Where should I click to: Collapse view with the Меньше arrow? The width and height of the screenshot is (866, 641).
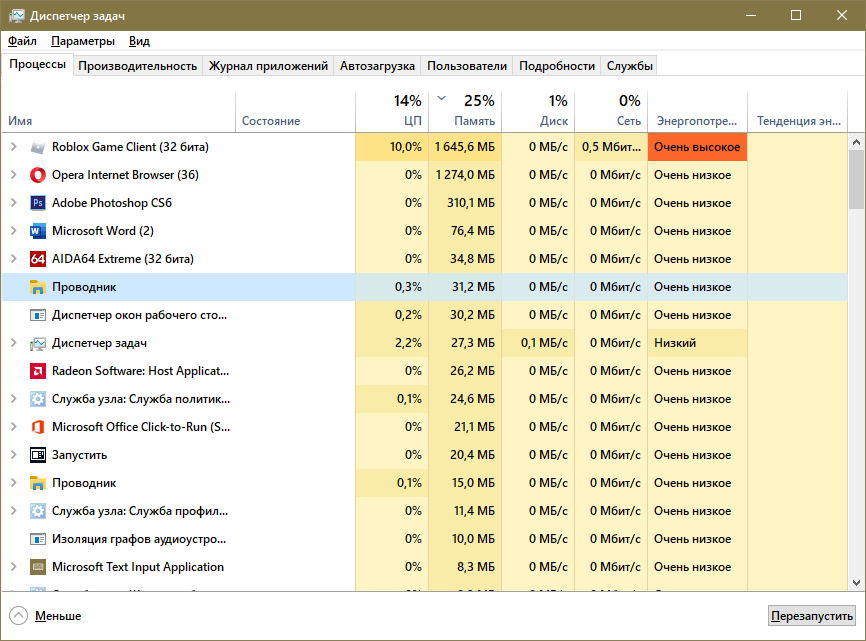pos(19,615)
